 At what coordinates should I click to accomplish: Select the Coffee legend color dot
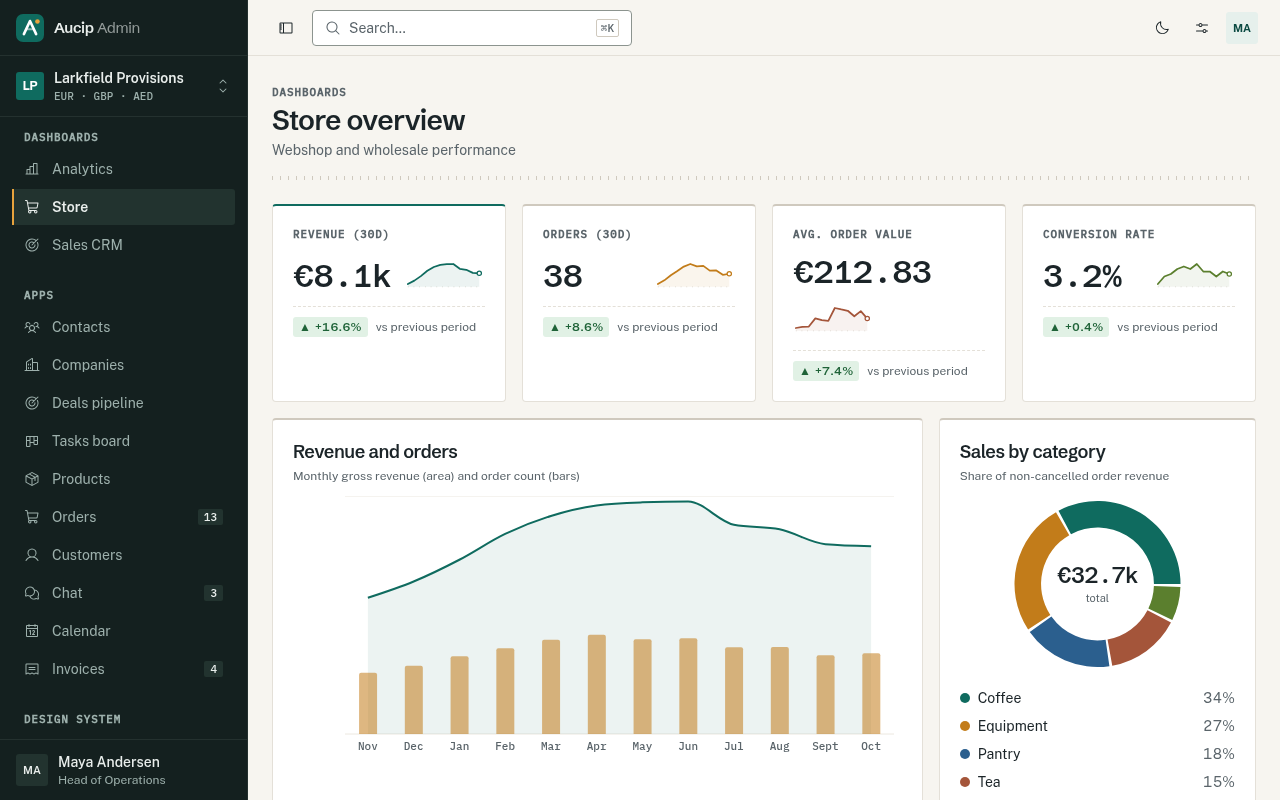[x=965, y=698]
